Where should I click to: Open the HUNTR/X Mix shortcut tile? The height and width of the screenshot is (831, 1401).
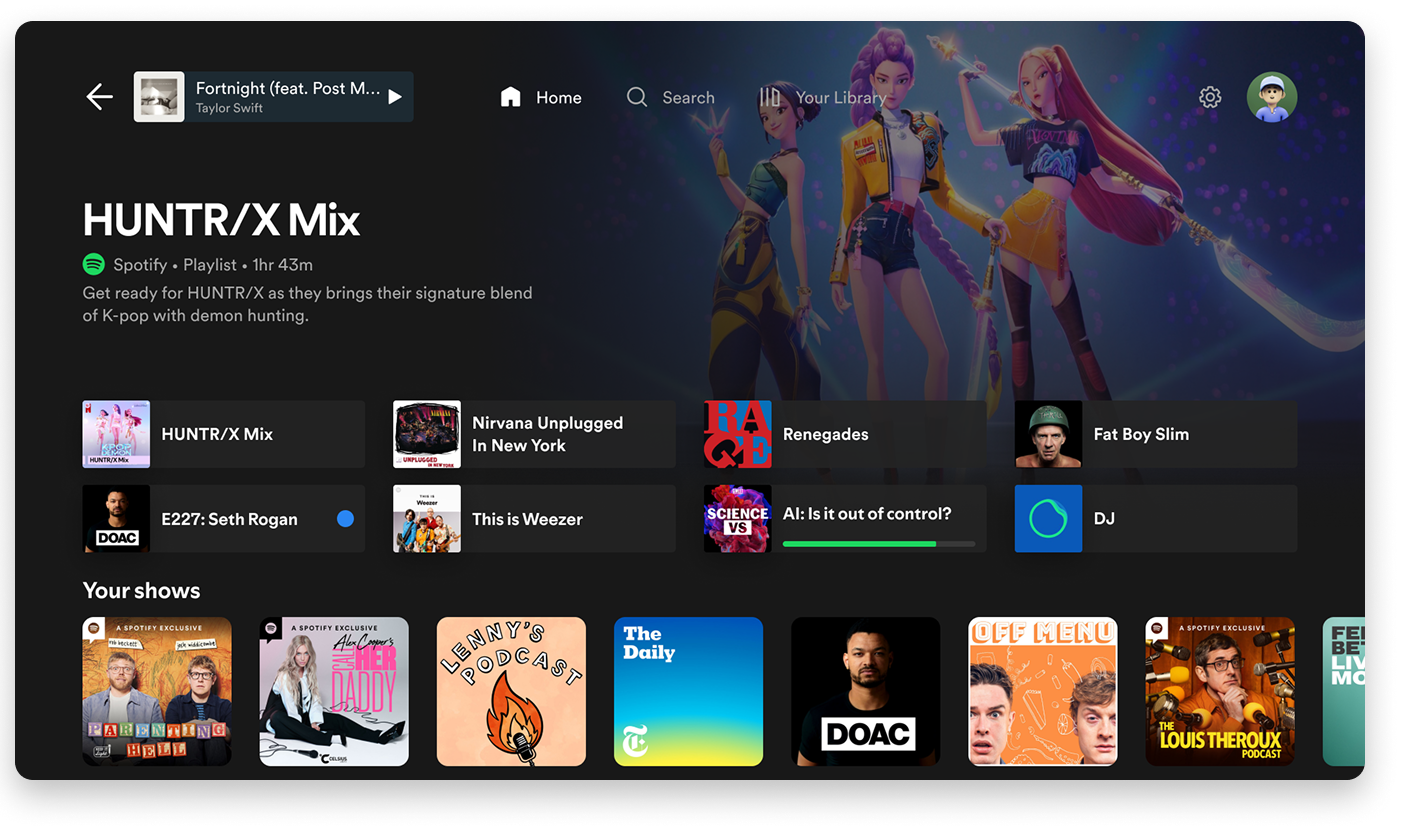224,435
